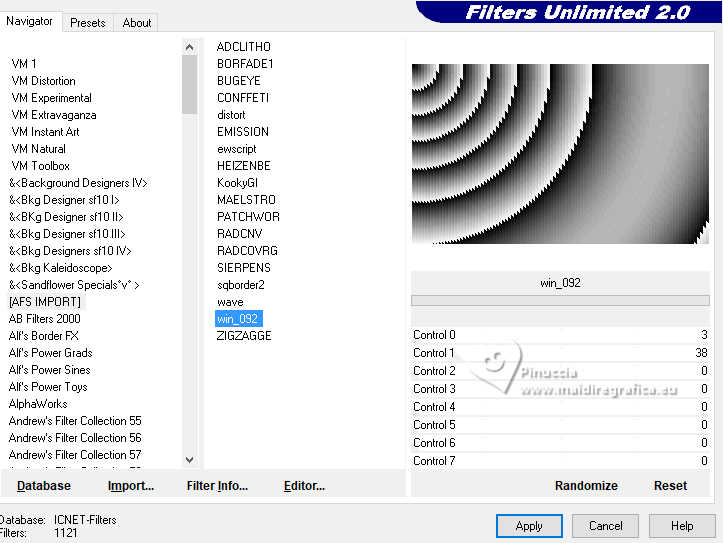Image resolution: width=723 pixels, height=543 pixels.
Task: Click the category list scroll down arrow
Action: pos(190,460)
